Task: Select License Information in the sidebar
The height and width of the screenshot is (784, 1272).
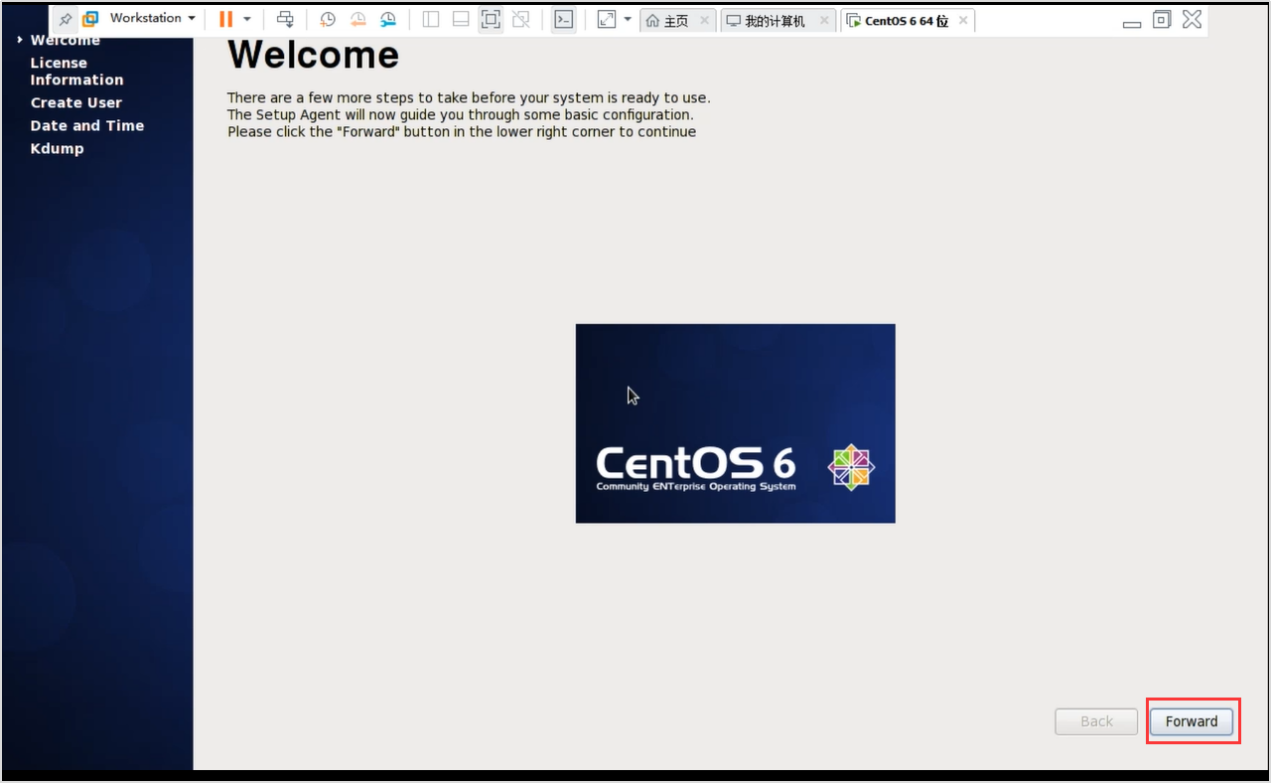Action: 77,71
